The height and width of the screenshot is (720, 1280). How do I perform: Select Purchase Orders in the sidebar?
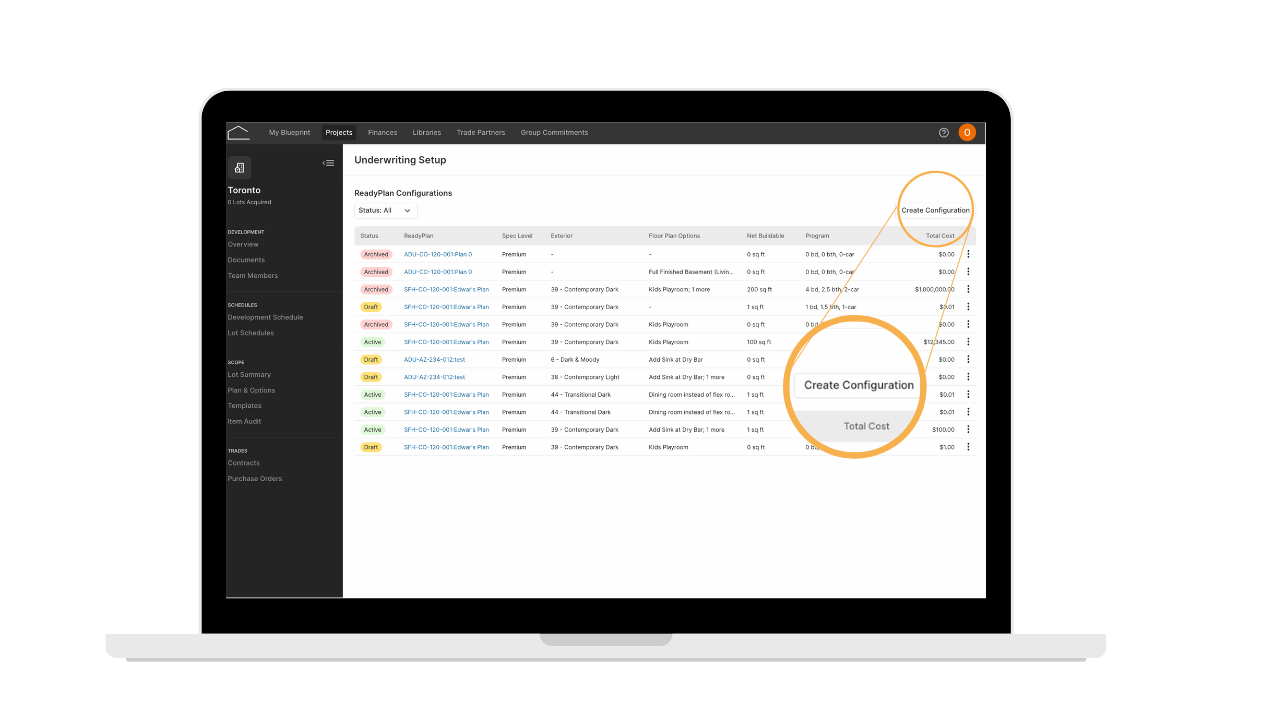(x=255, y=478)
